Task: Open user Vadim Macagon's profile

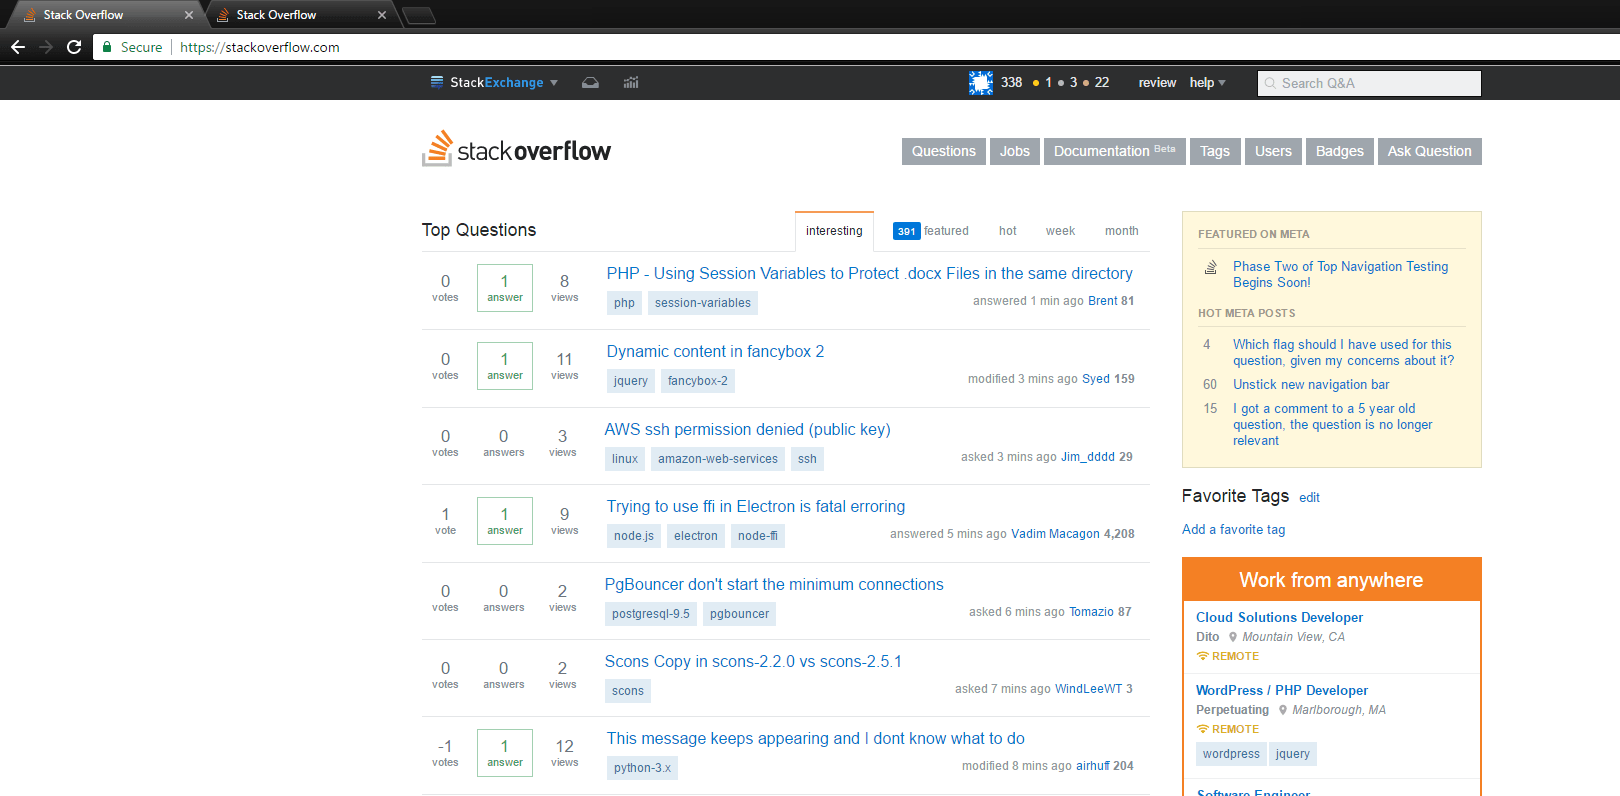Action: 1055,534
